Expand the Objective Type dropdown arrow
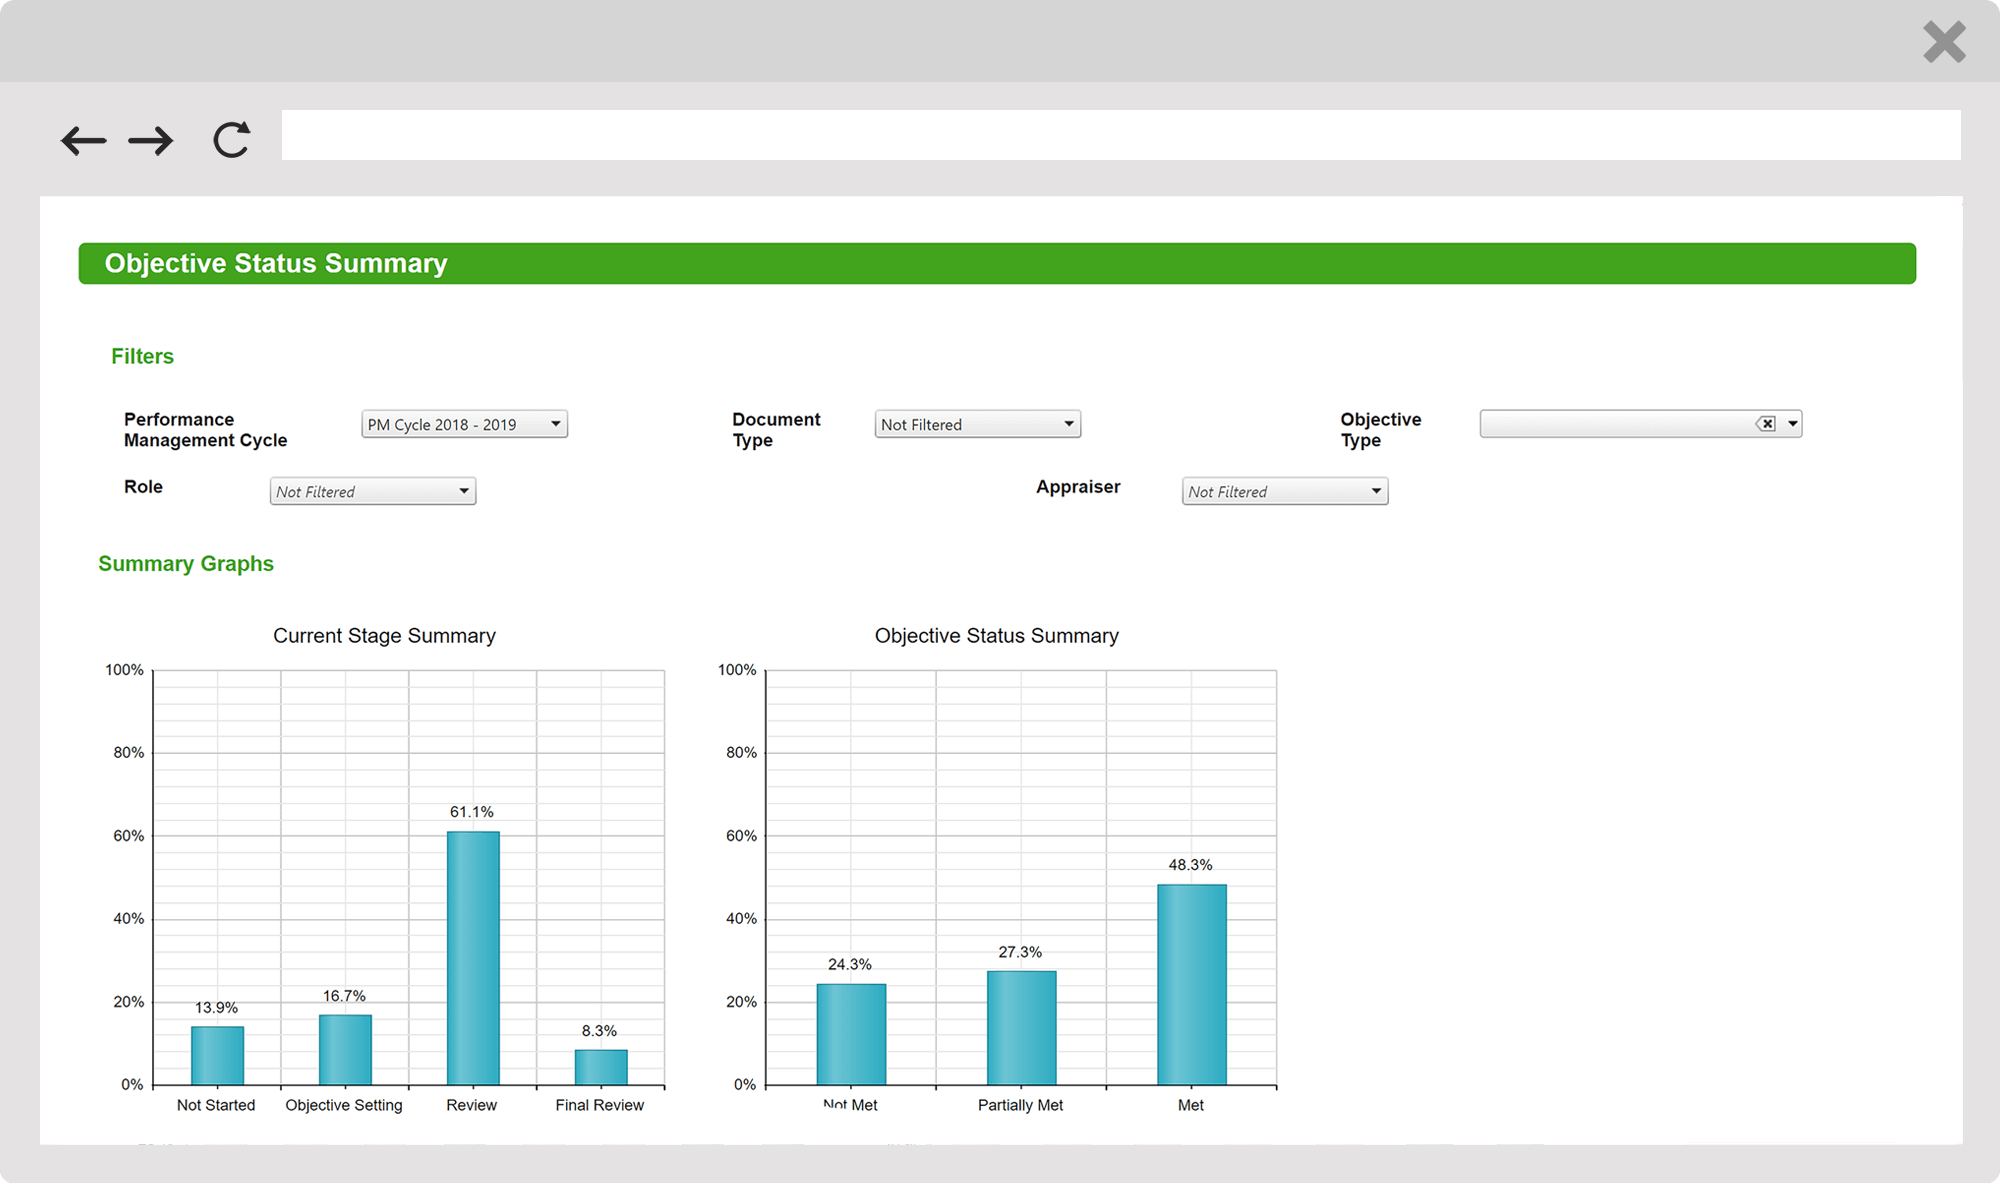 [x=1793, y=424]
